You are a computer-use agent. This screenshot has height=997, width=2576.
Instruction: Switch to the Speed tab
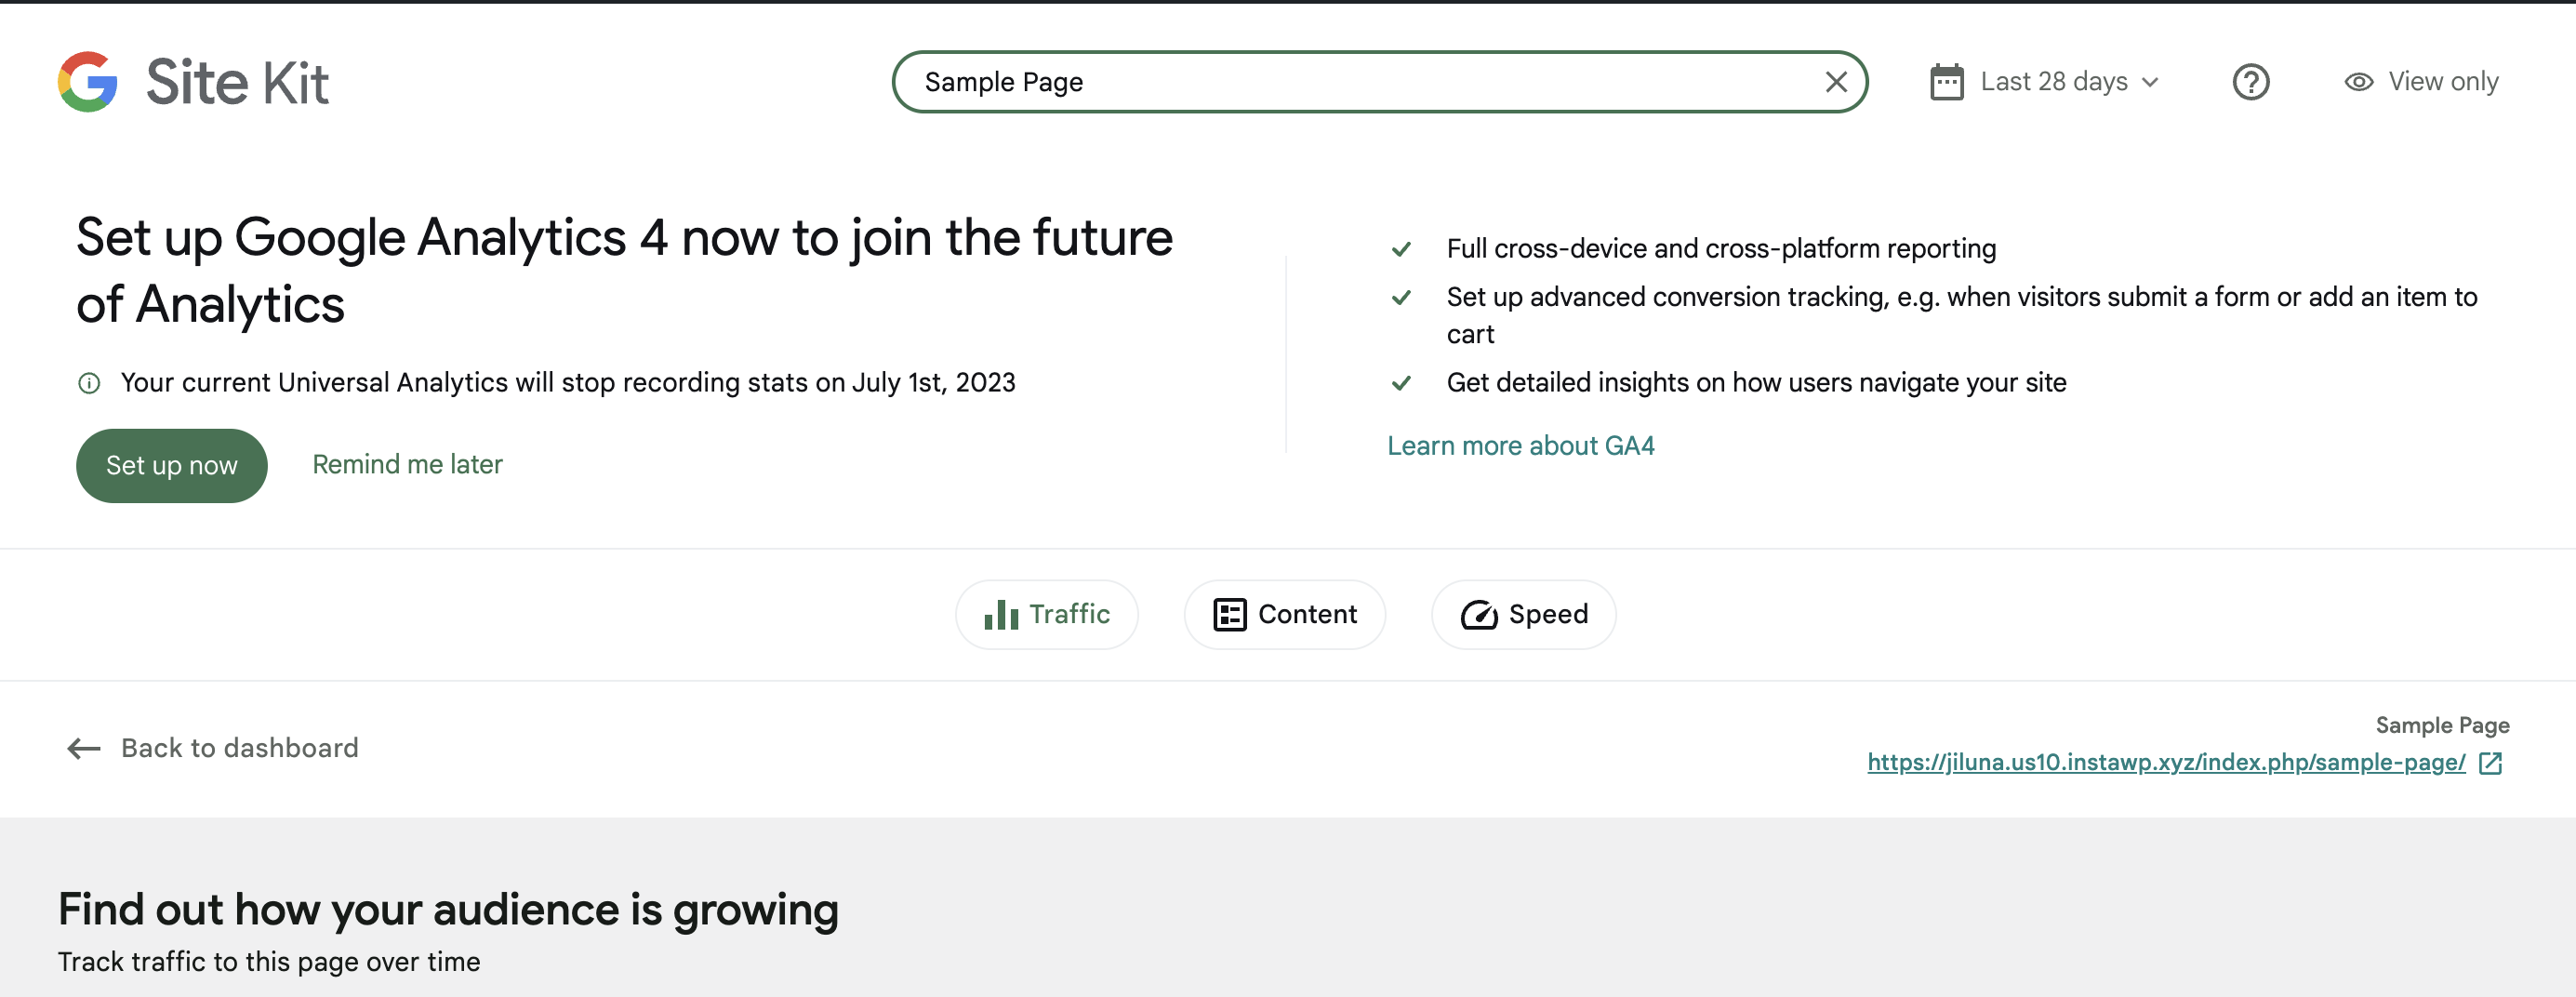click(x=1523, y=614)
